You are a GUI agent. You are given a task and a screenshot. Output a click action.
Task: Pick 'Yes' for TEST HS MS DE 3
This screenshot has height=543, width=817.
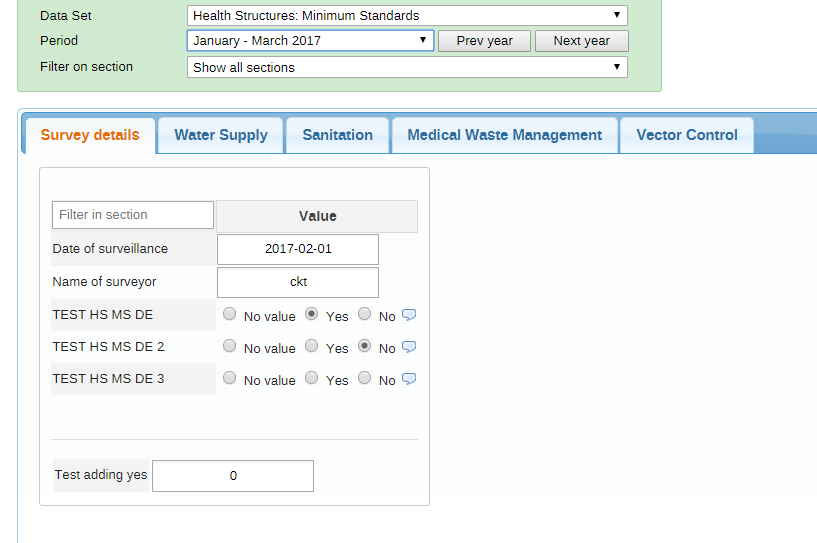click(x=312, y=379)
